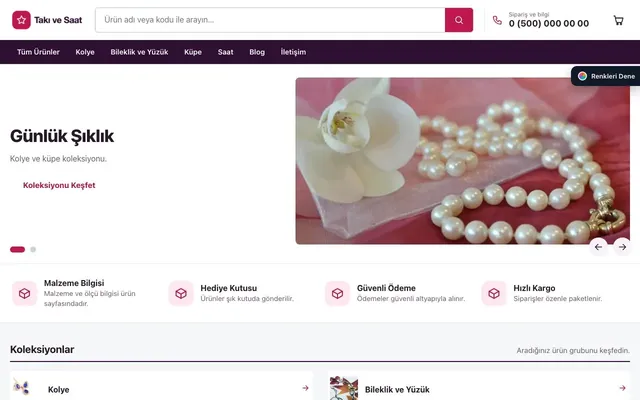The height and width of the screenshot is (400, 640).
Task: Click the magnifier search button
Action: click(x=459, y=20)
